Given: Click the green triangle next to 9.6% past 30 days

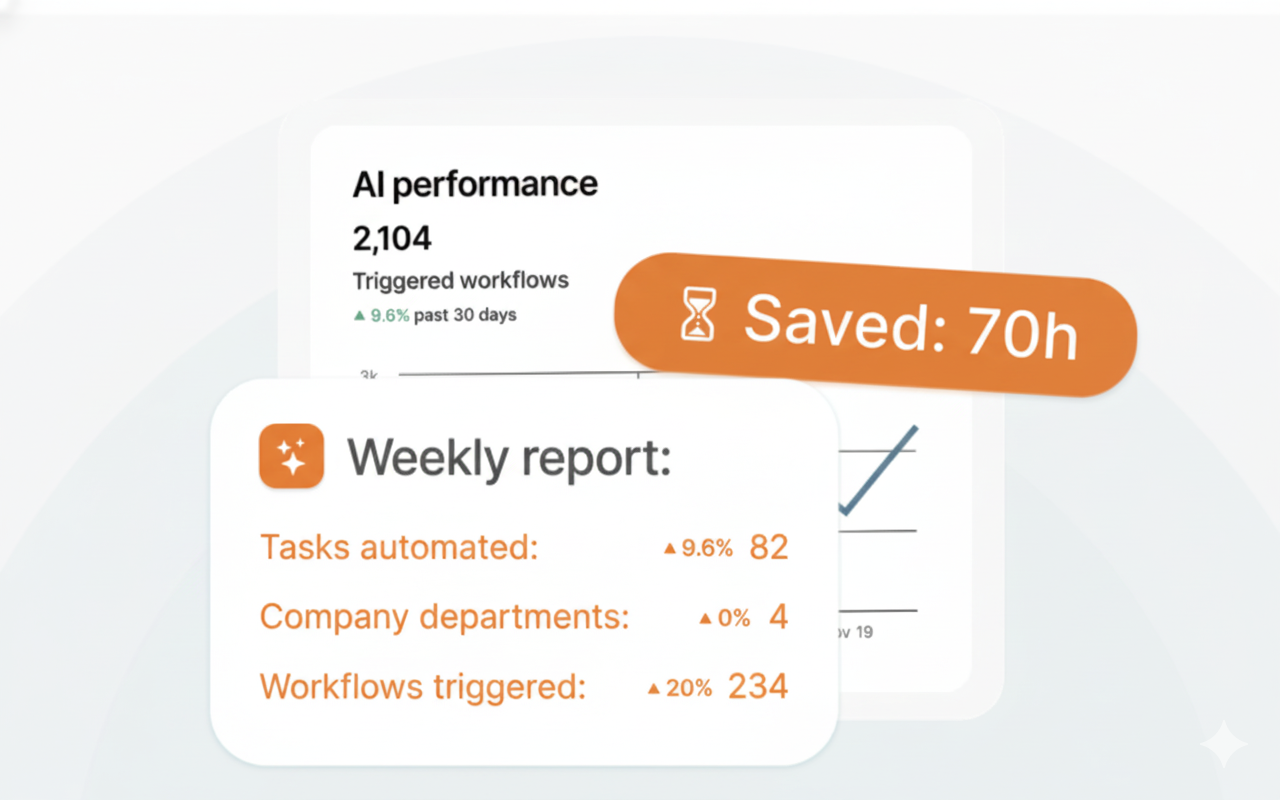Looking at the screenshot, I should (x=359, y=315).
